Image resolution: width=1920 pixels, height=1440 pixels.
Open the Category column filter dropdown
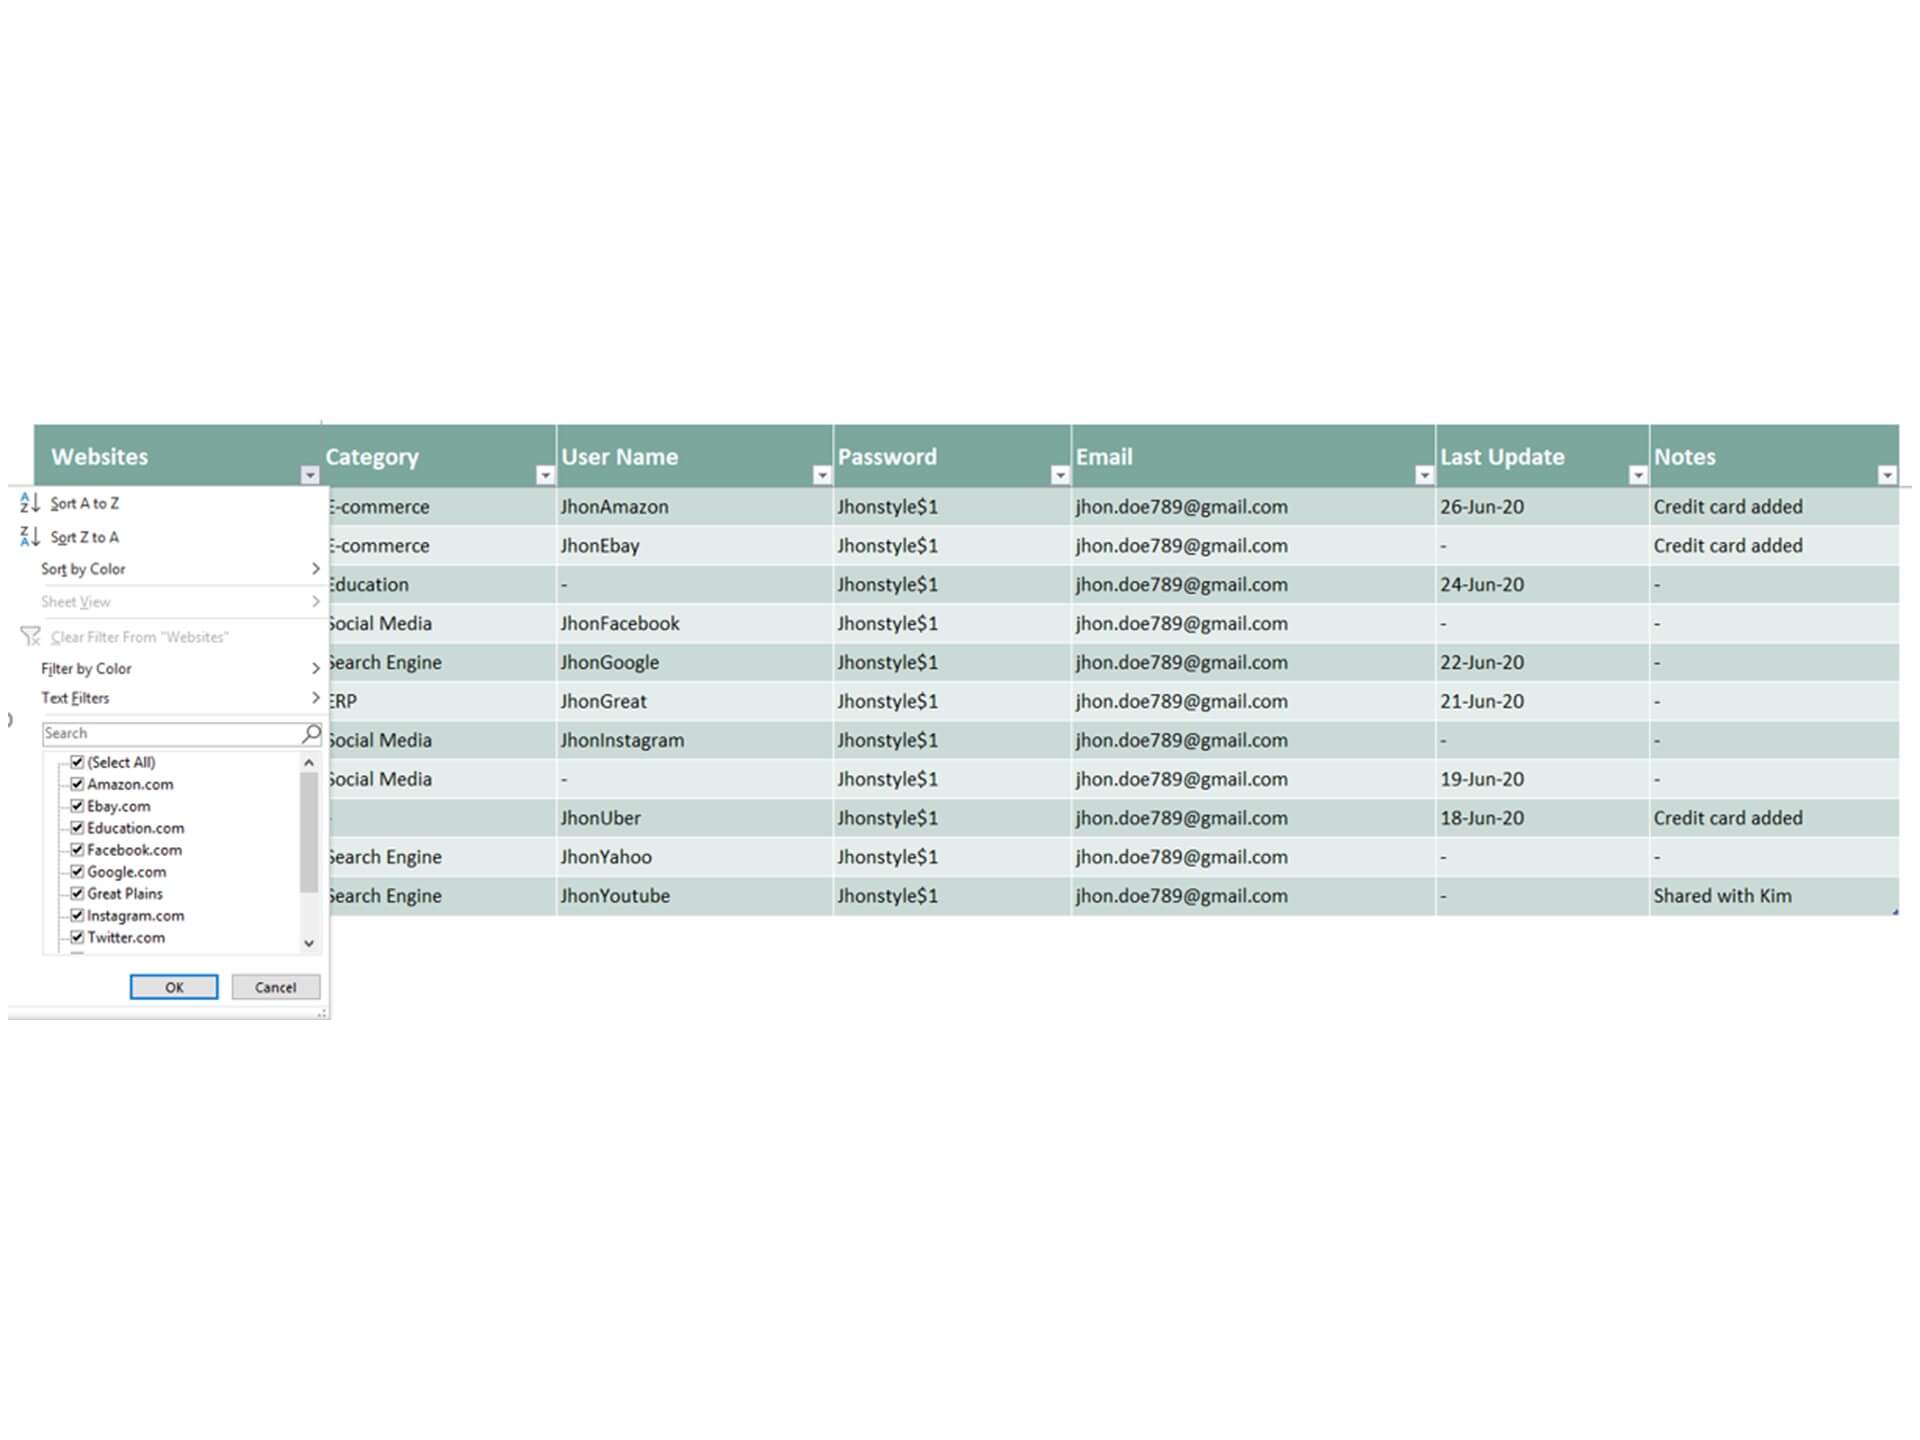[545, 475]
